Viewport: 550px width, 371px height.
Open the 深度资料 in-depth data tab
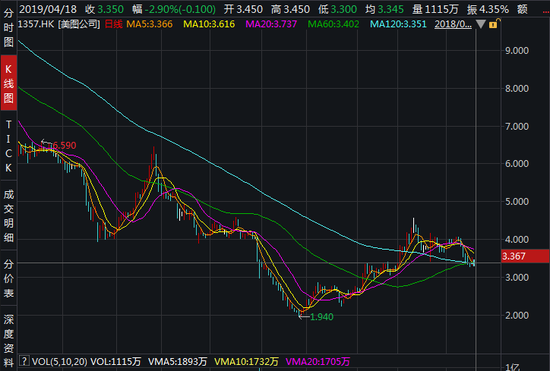click(x=8, y=340)
